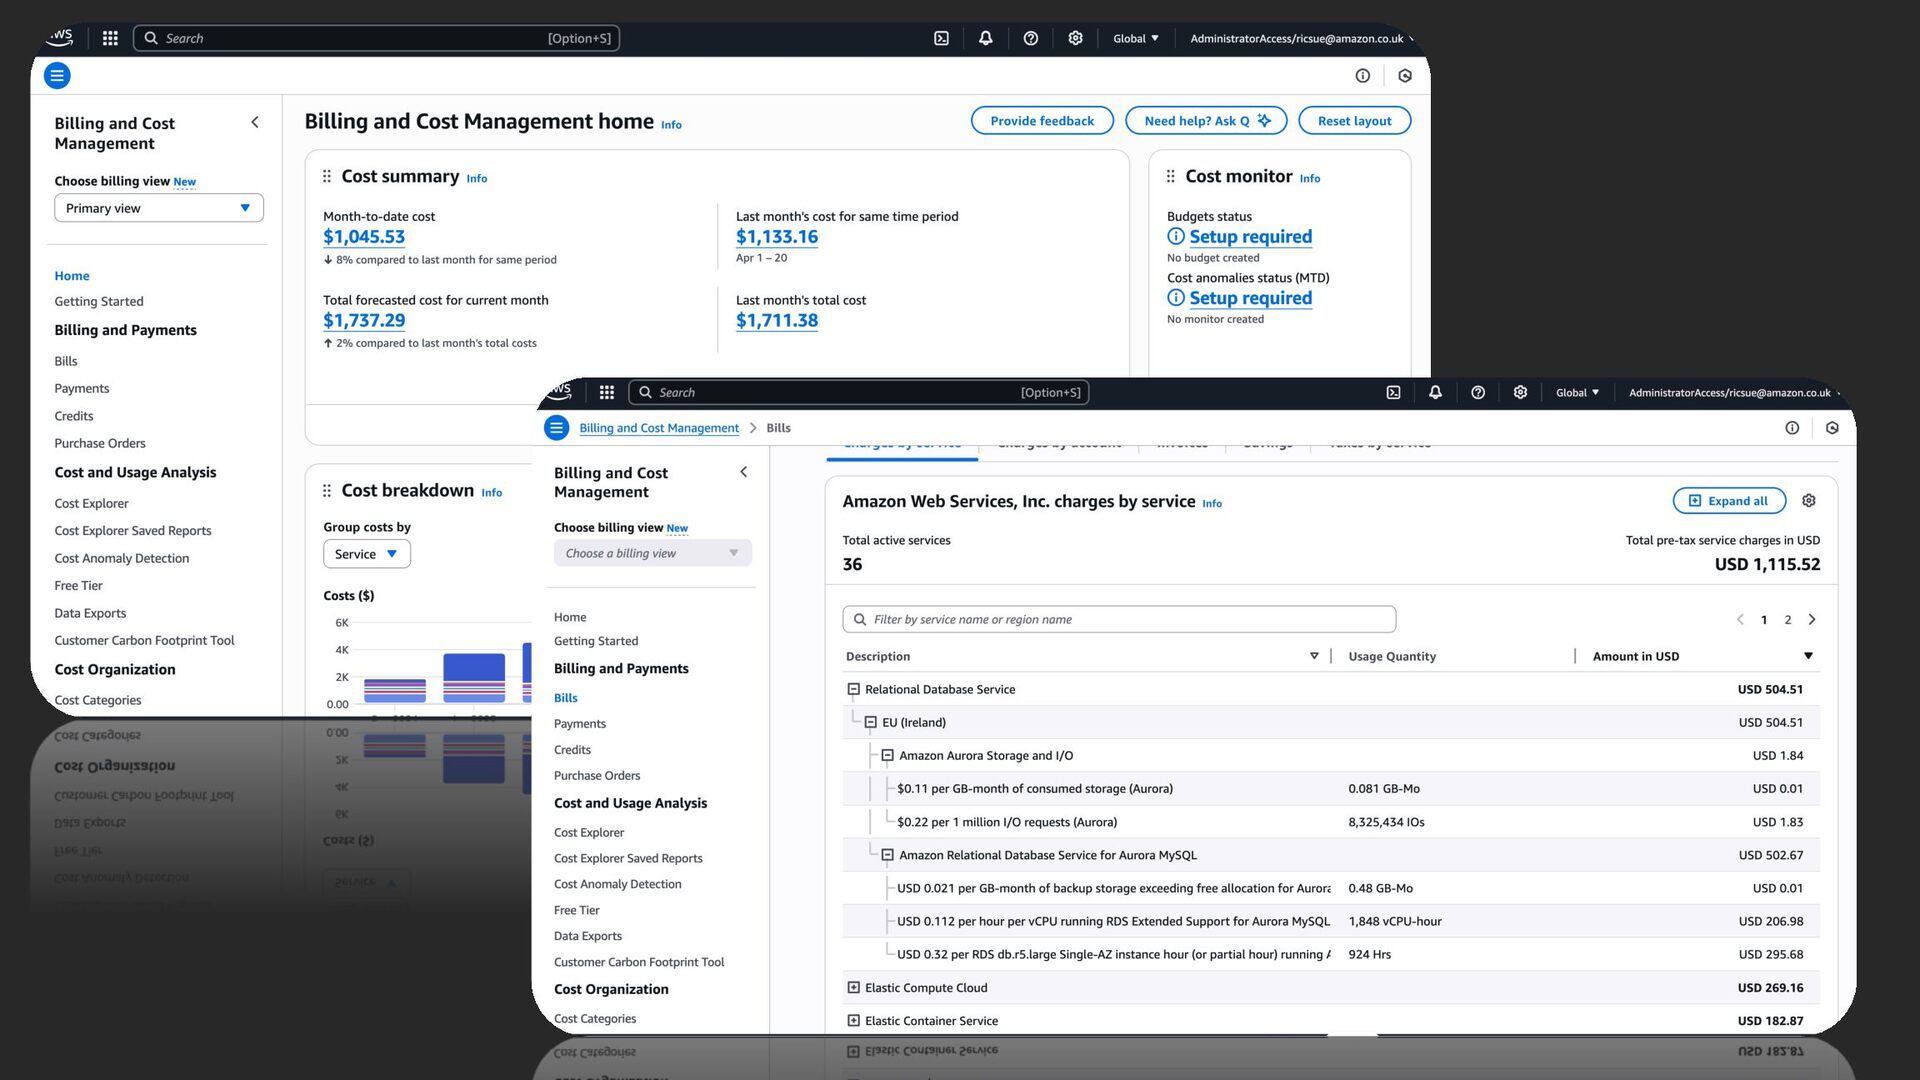
Task: Collapse EU (Ireland) region row
Action: [x=870, y=722]
